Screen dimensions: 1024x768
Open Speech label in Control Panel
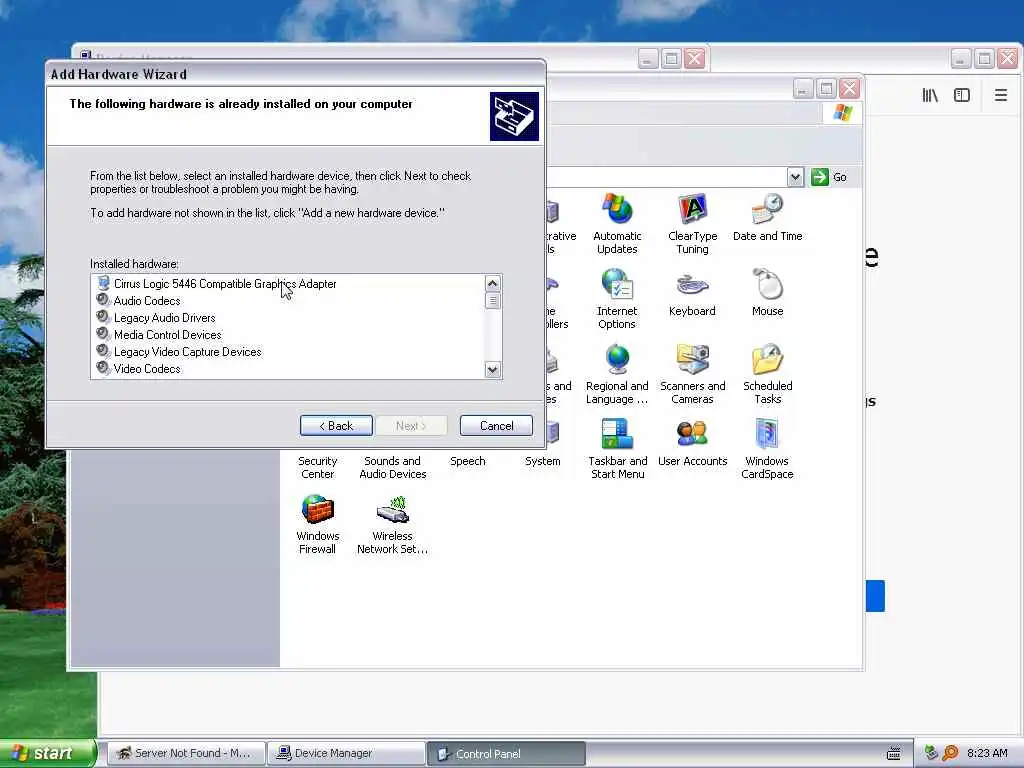click(x=468, y=460)
